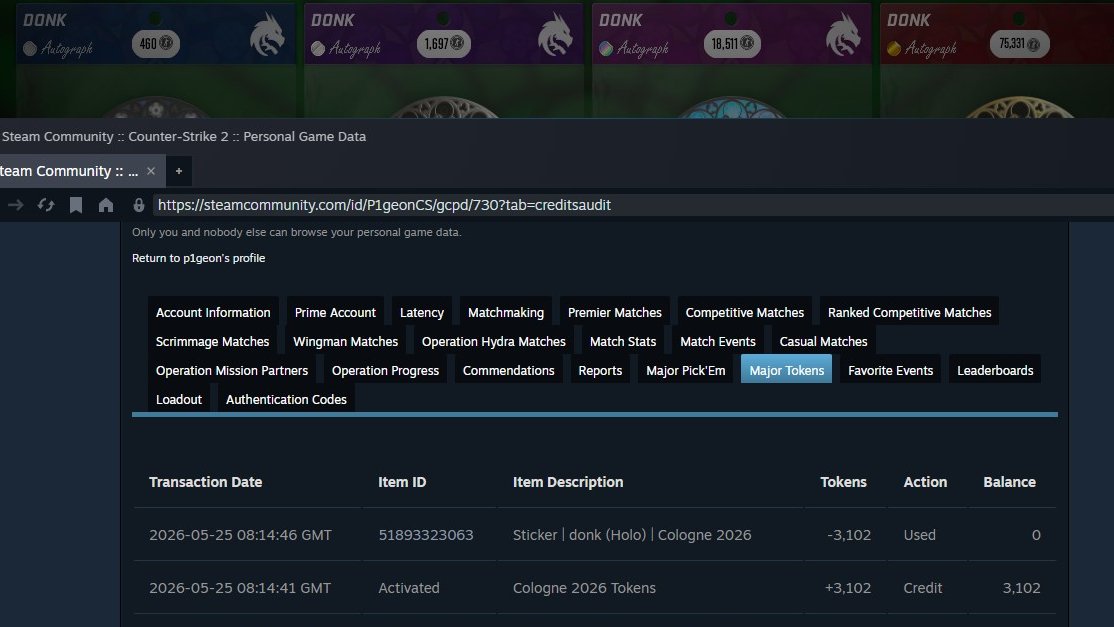The image size is (1114, 627).
Task: Click the +3,102 tokens value
Action: coord(848,589)
